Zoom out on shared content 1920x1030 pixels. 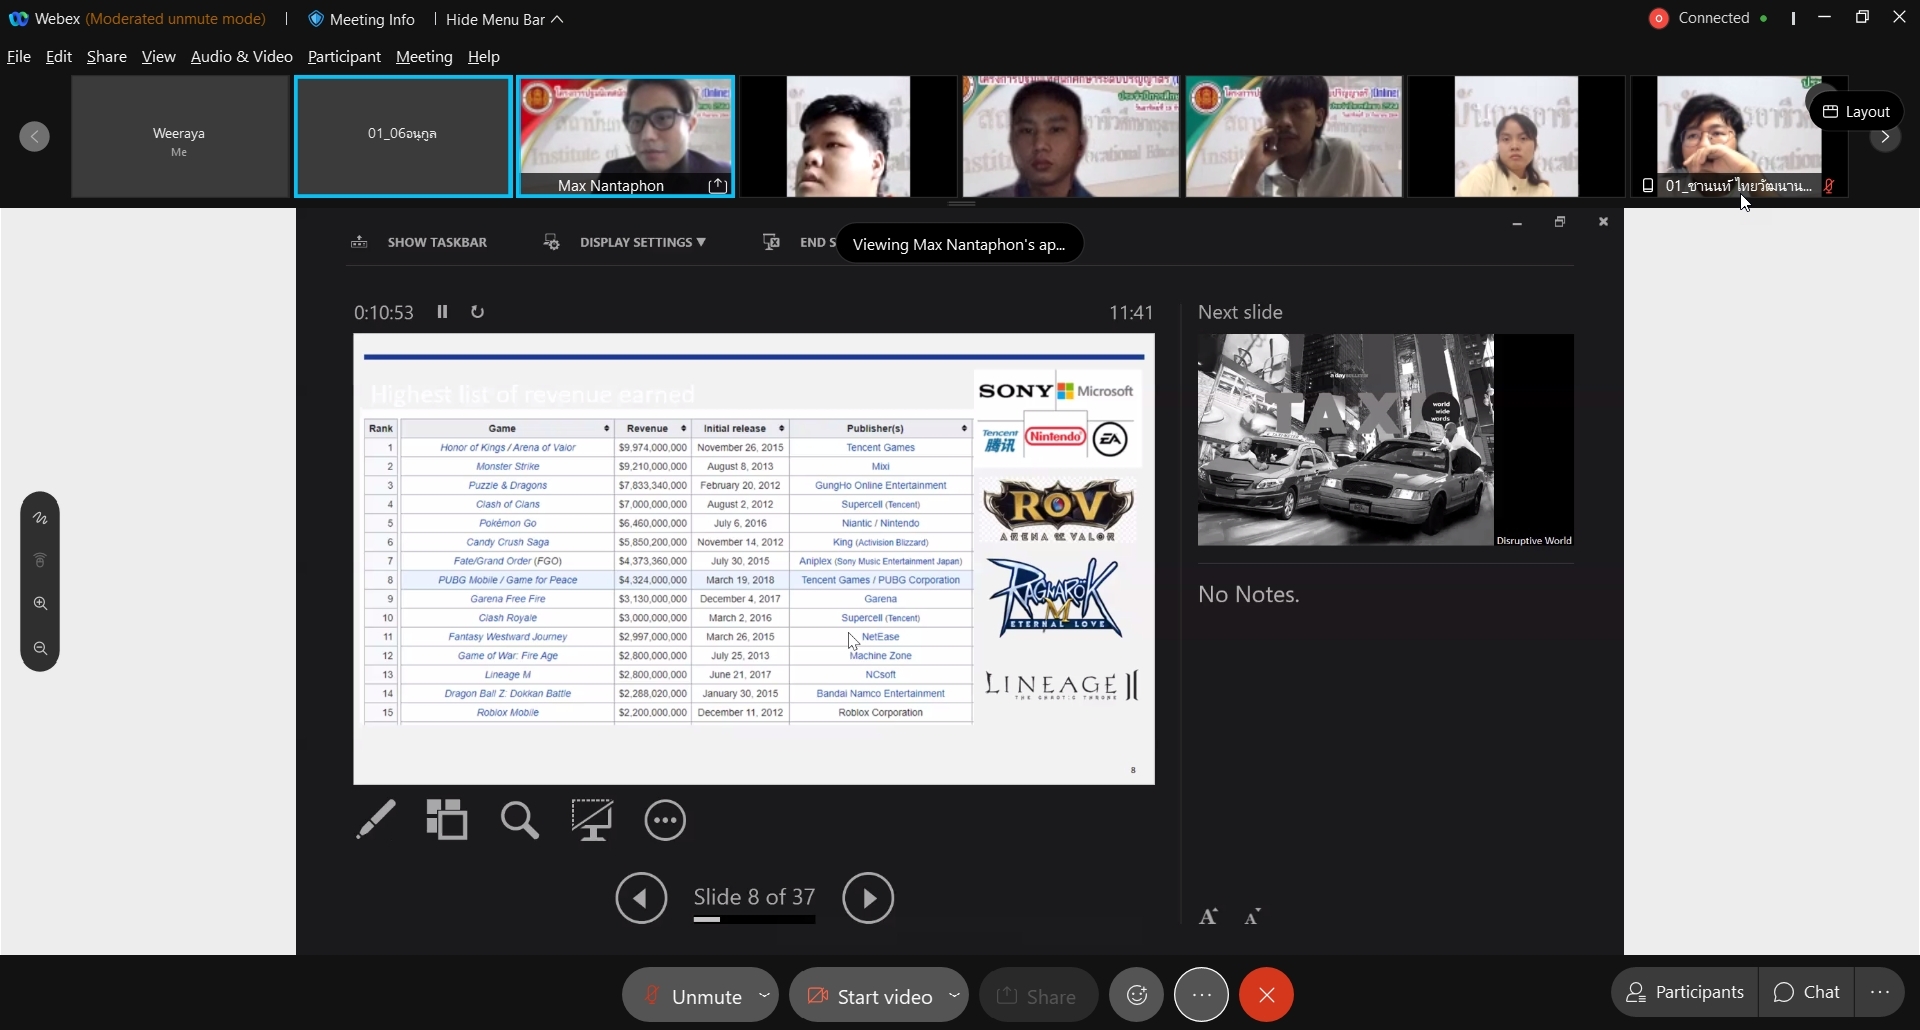coord(40,649)
